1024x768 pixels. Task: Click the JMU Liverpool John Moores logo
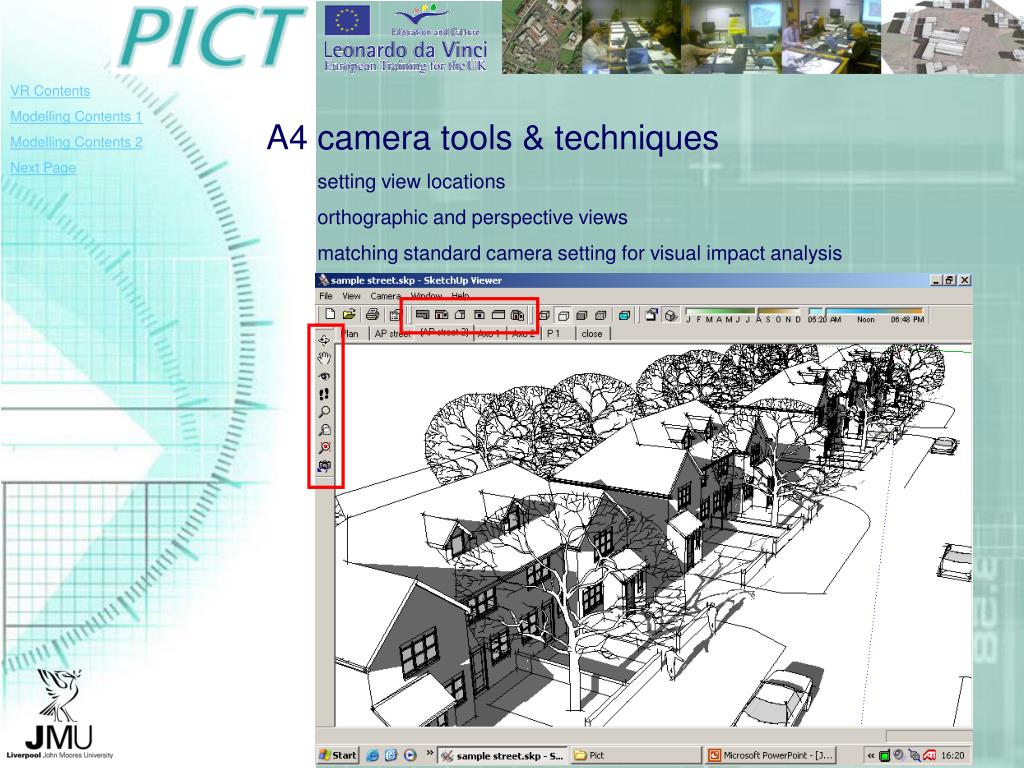(60, 713)
